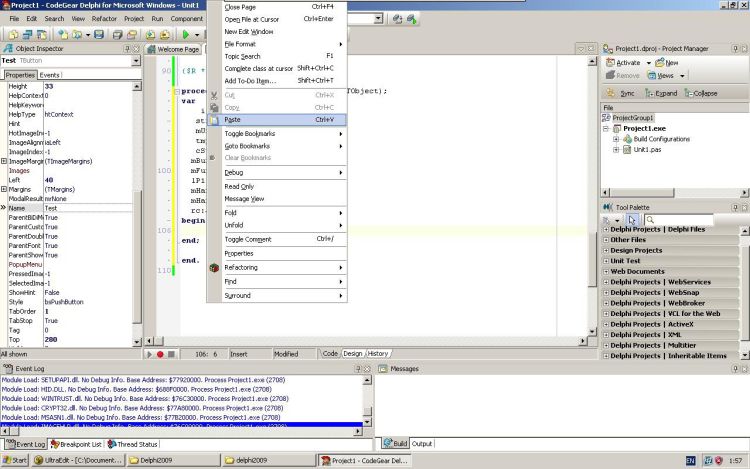750x469 pixels.
Task: Click the Open Project icon with dropdown
Action: point(77,34)
